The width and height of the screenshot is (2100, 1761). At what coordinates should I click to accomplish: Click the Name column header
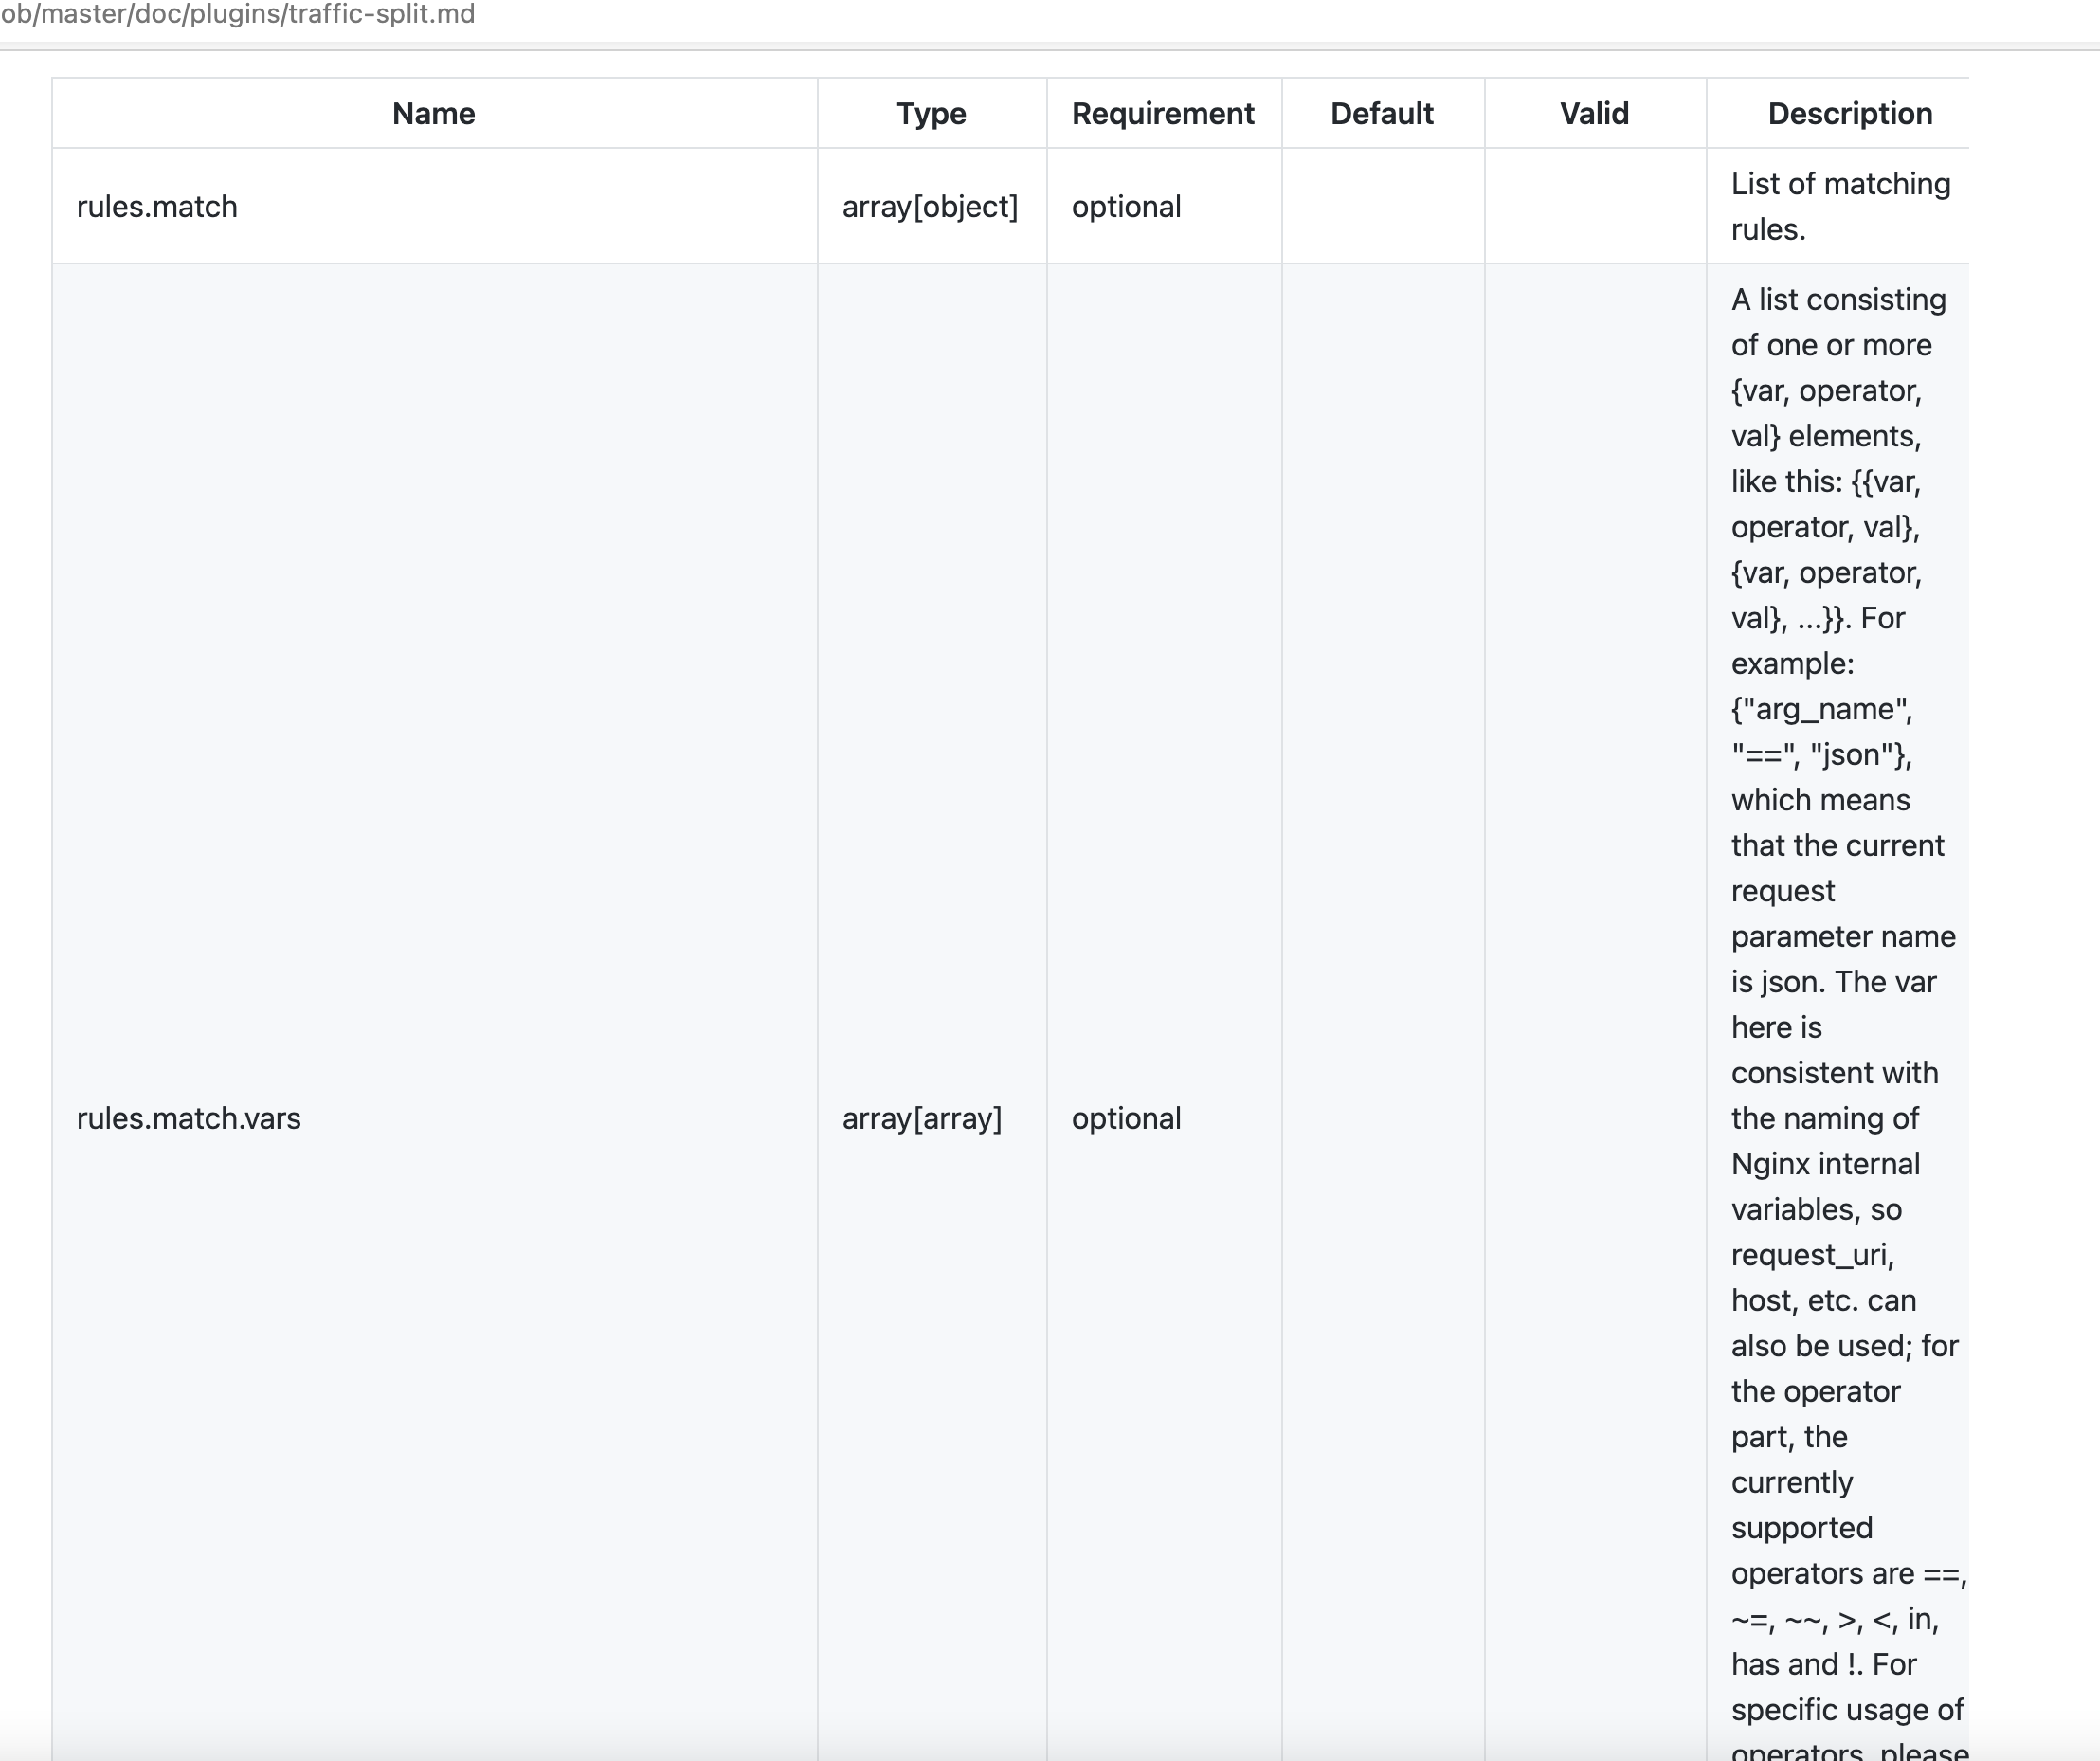(434, 114)
